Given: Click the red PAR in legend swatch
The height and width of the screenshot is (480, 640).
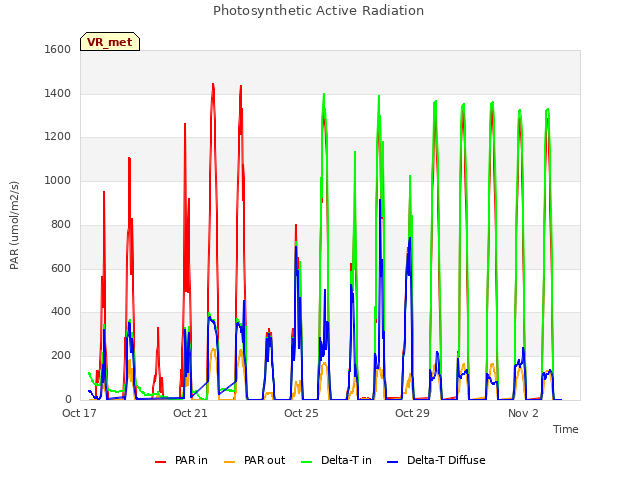Looking at the screenshot, I should click(160, 462).
